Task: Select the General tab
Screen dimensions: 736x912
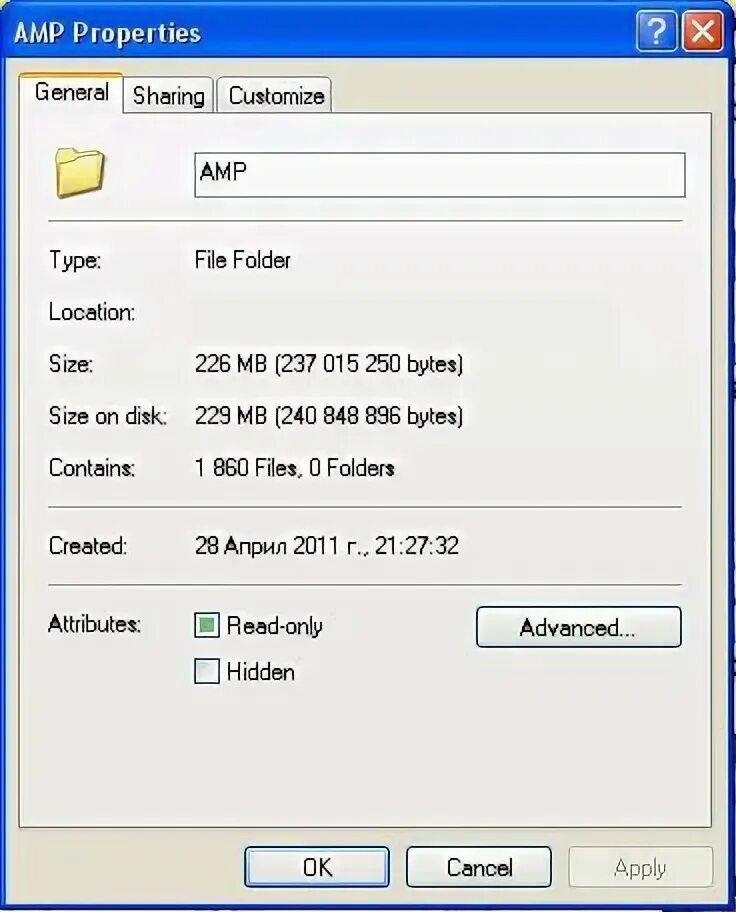Action: [x=72, y=92]
